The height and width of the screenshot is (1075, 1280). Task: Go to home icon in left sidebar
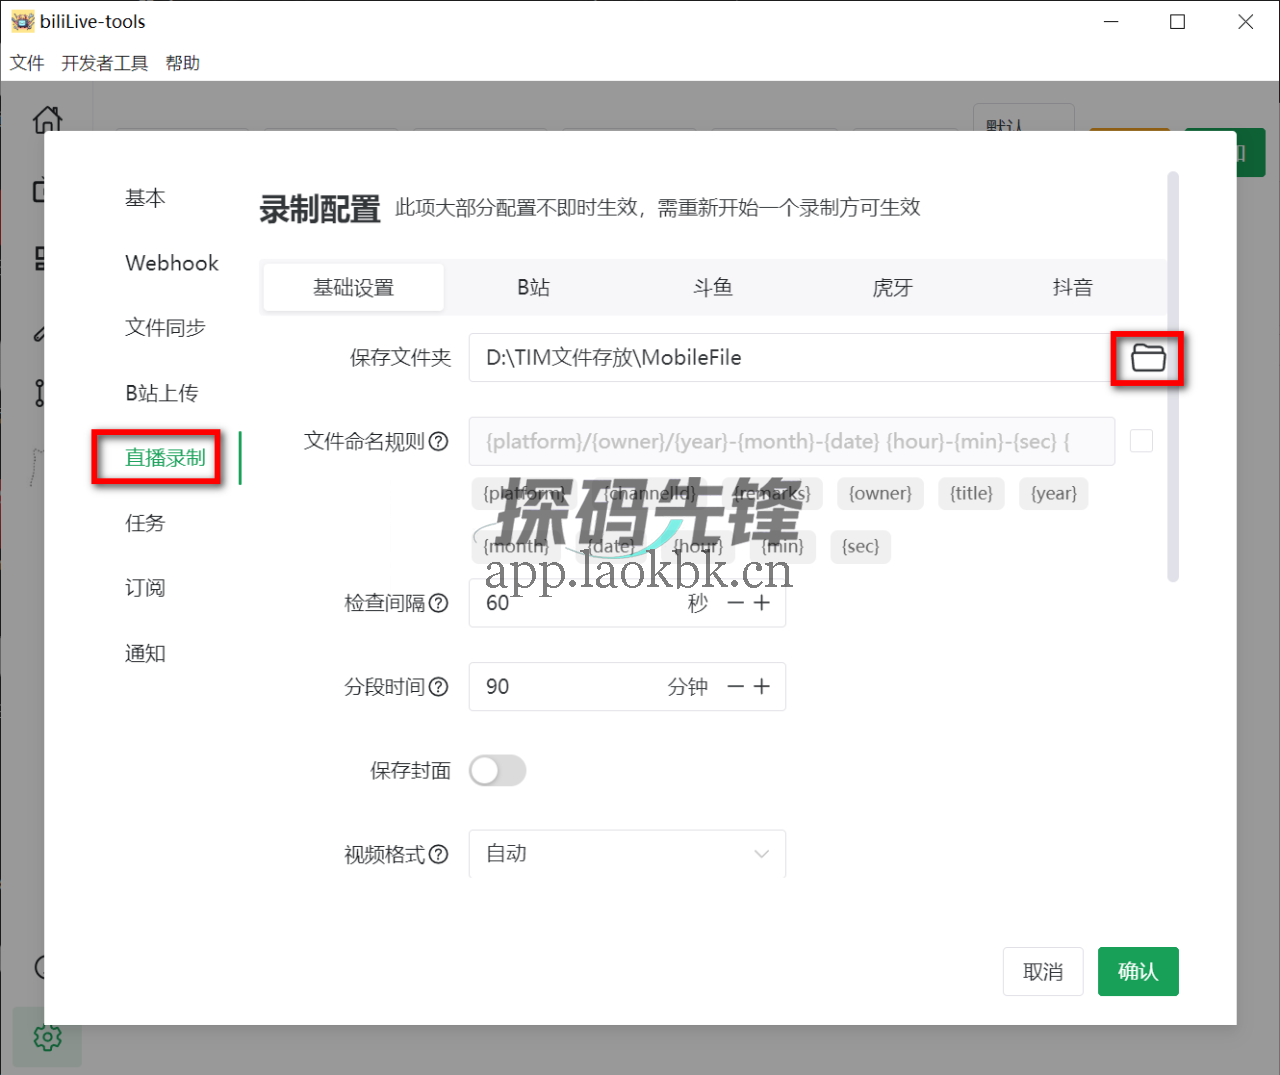click(47, 120)
